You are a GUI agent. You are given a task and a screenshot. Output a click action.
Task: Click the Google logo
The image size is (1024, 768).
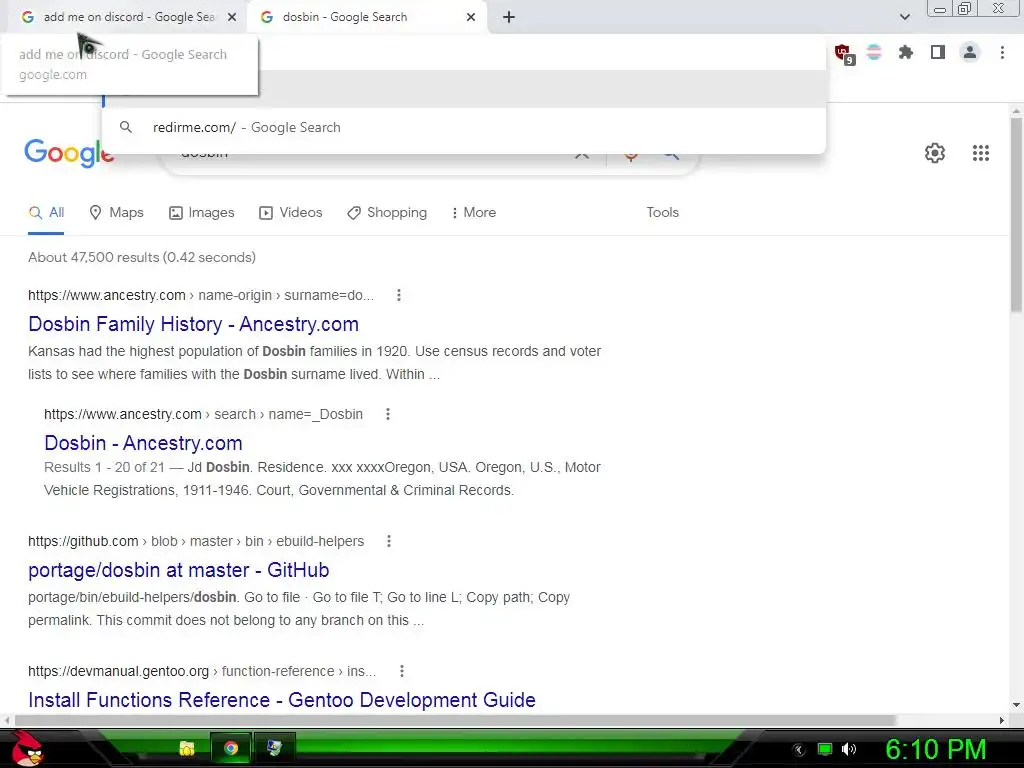[x=69, y=153]
